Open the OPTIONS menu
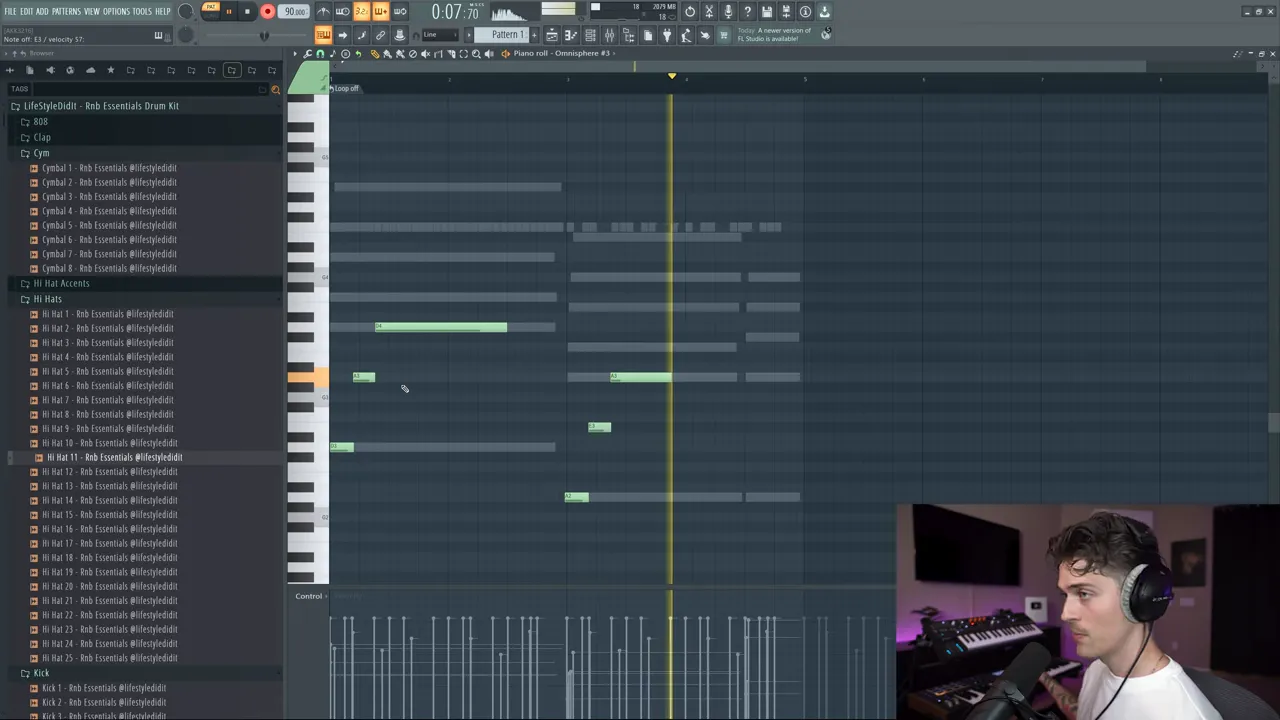 pos(116,12)
